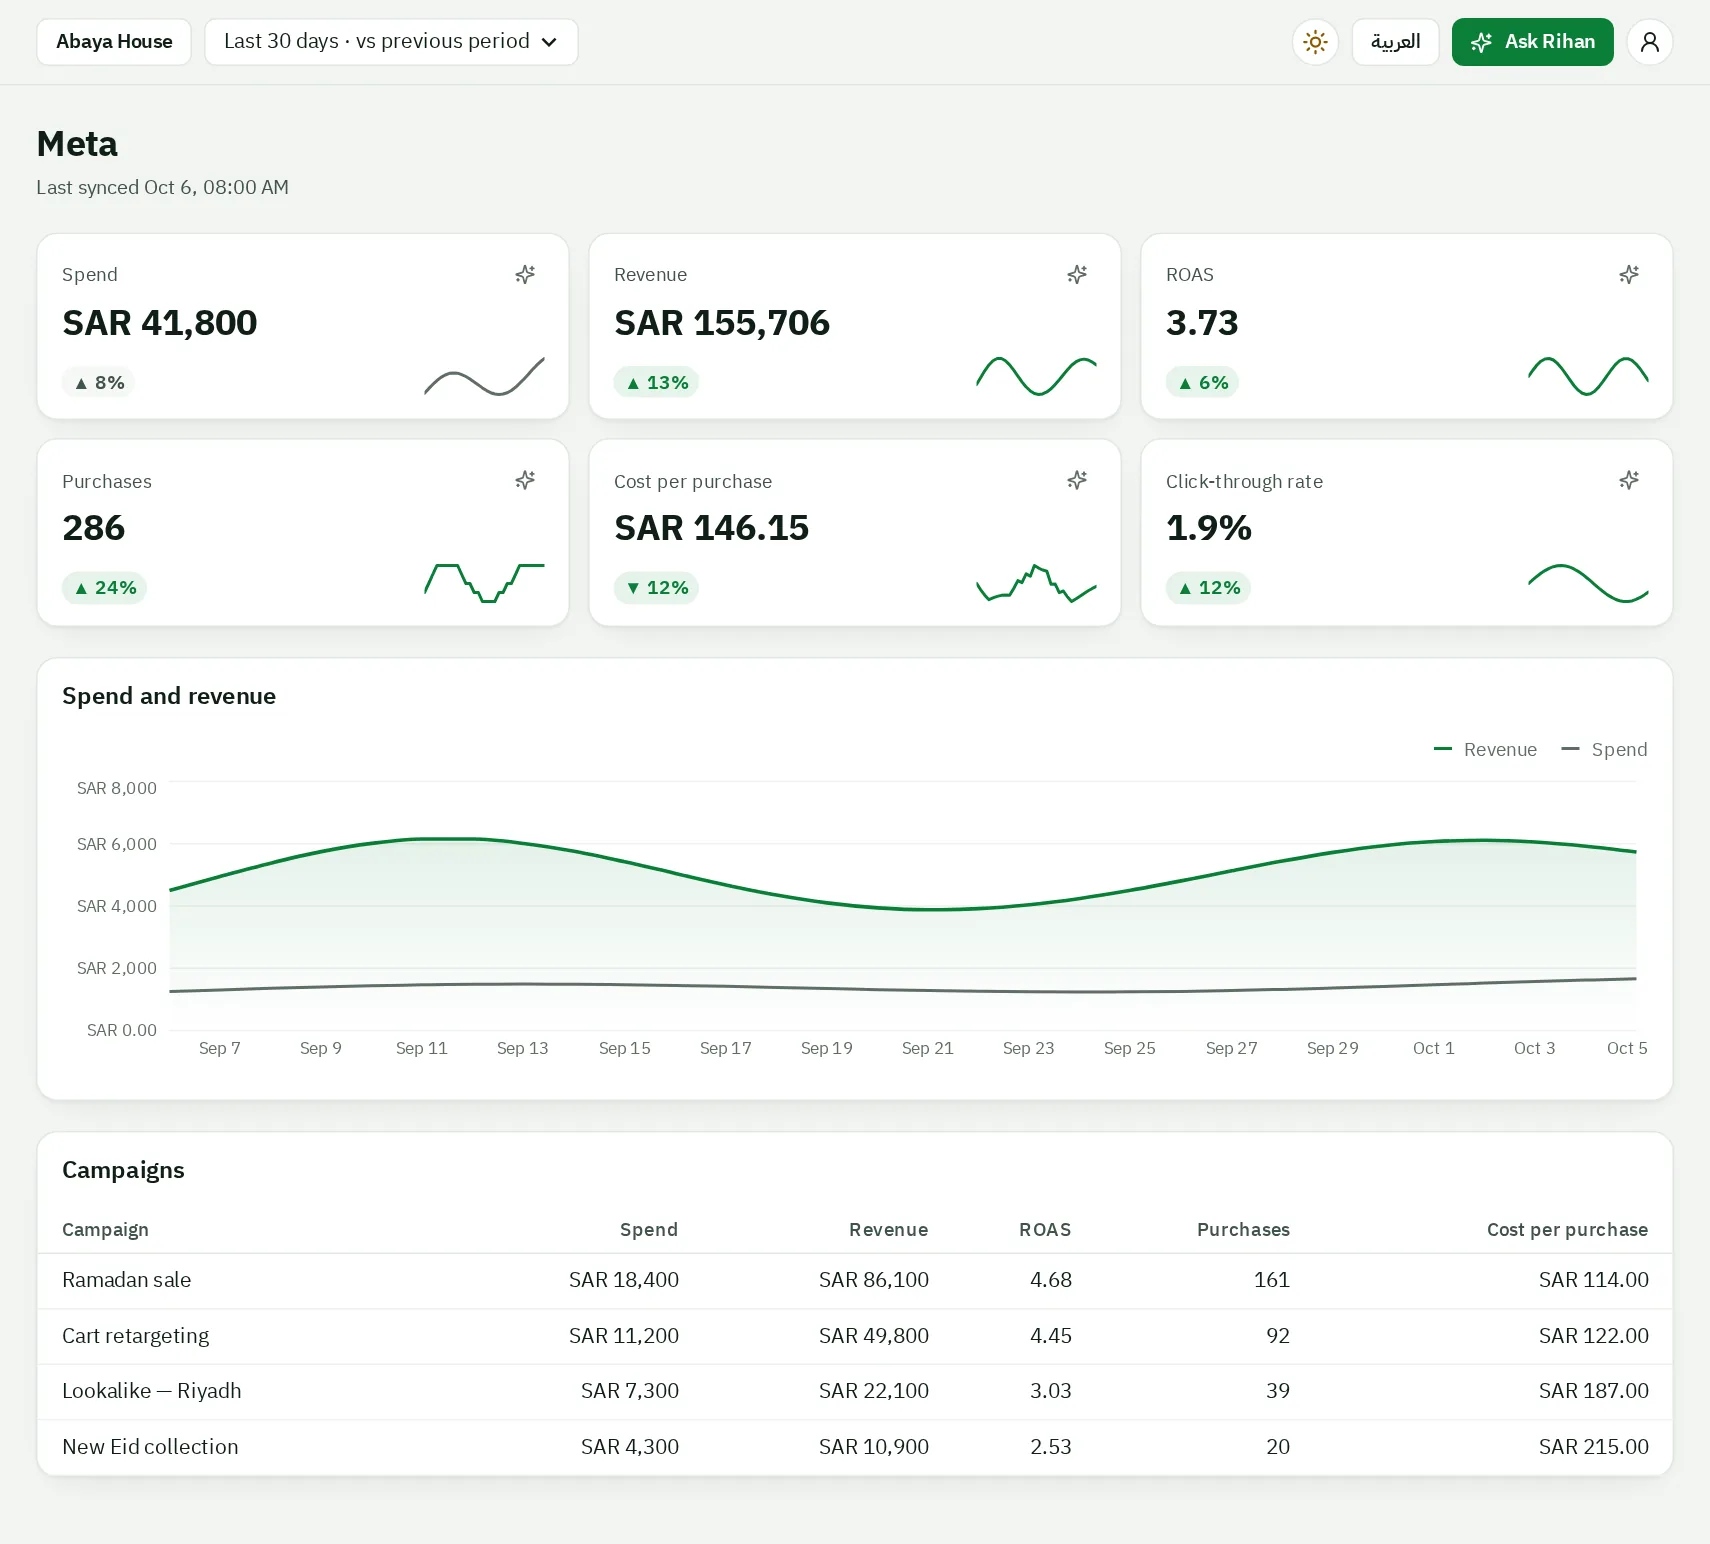The height and width of the screenshot is (1544, 1710).
Task: Sort by Revenue column header
Action: [x=888, y=1229]
